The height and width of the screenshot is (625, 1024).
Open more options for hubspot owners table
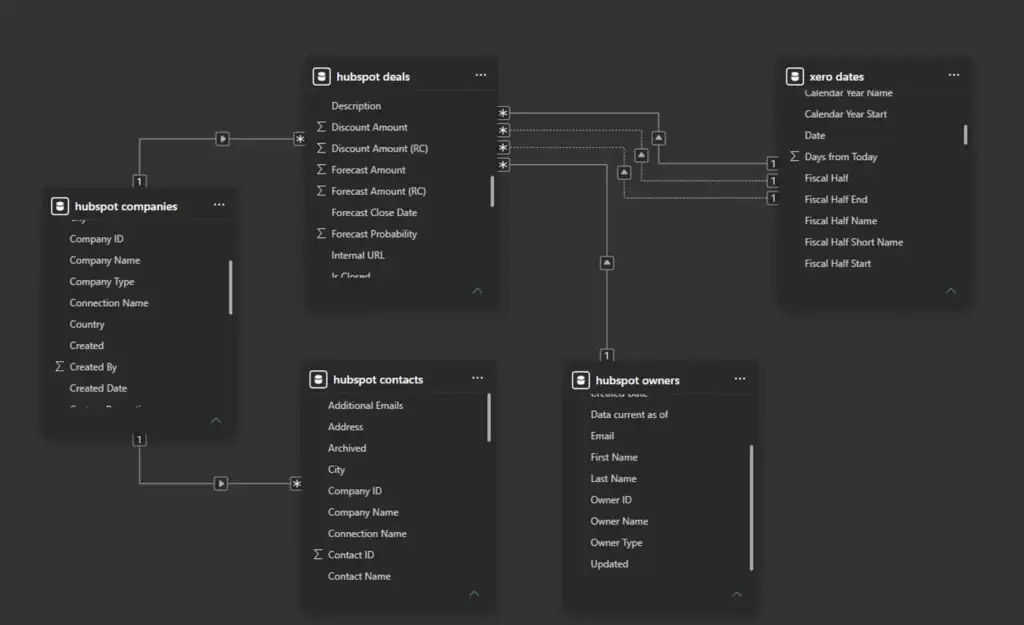pyautogui.click(x=740, y=379)
